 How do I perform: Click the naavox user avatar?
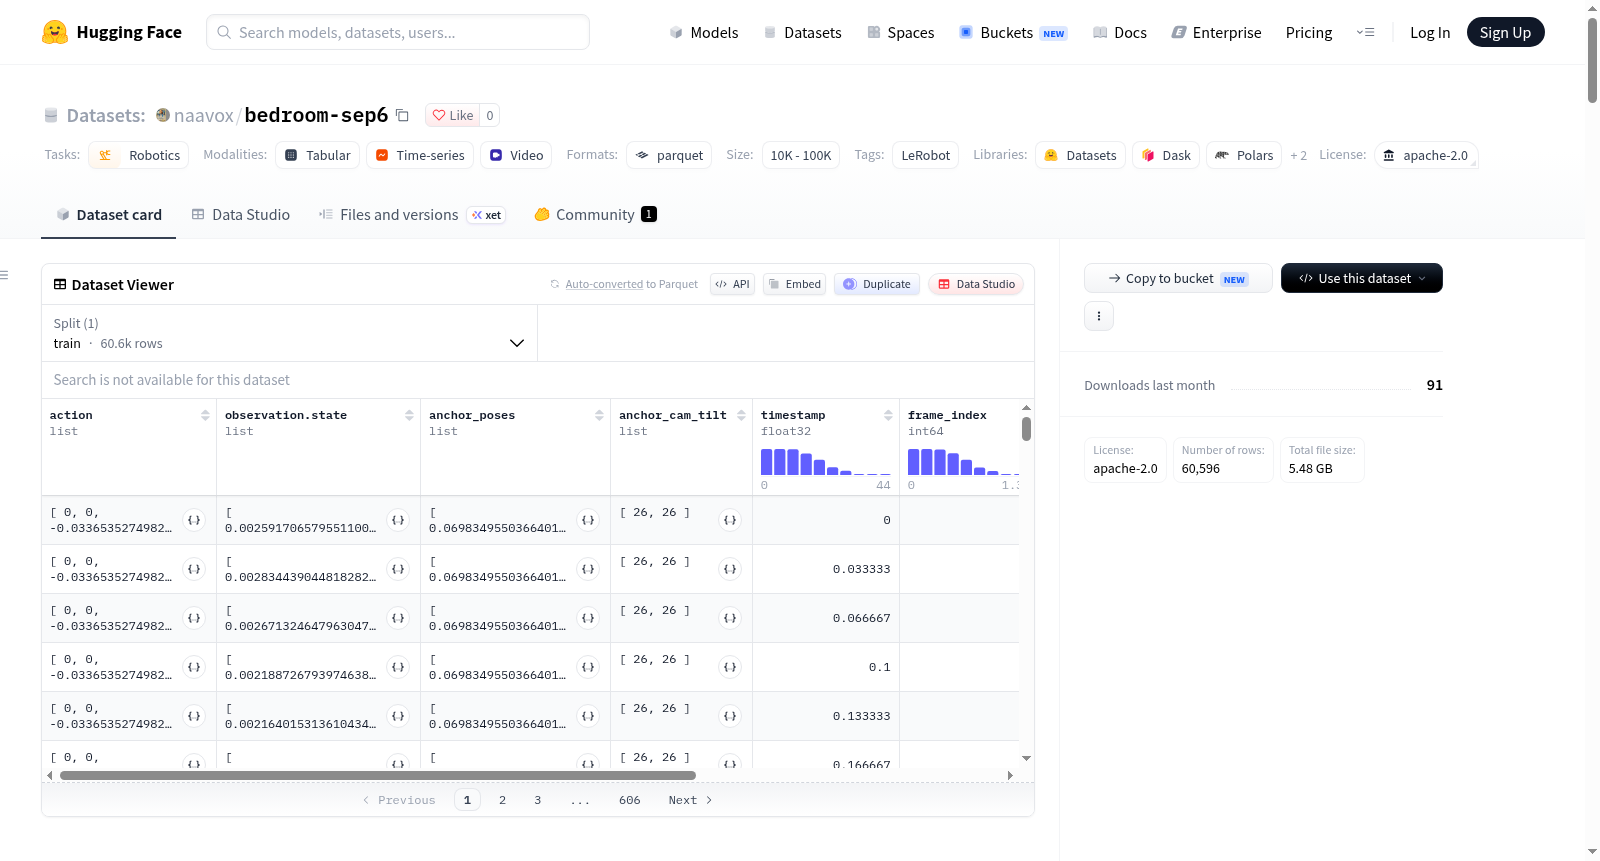click(x=163, y=115)
